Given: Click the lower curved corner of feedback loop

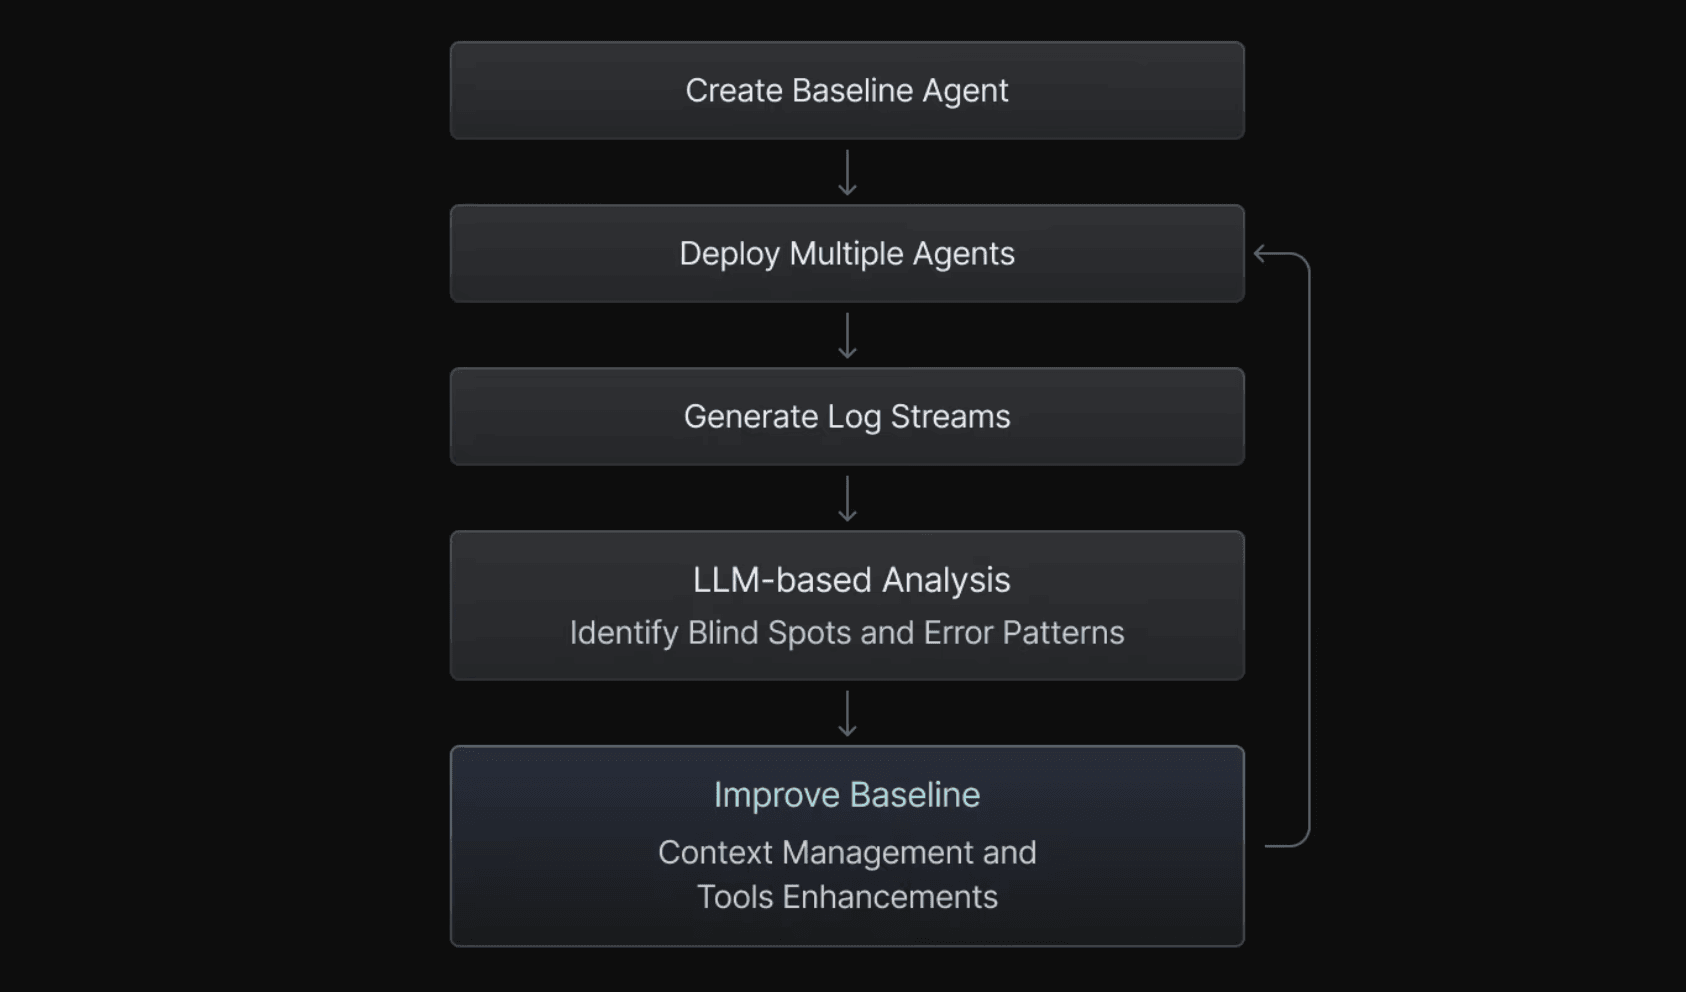Looking at the screenshot, I should click(x=1302, y=839).
